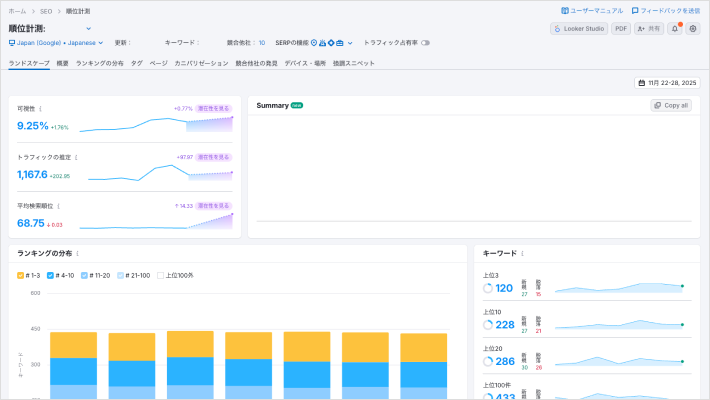Toggle the トラフィック占有率 switch
This screenshot has height=400, width=710.
tap(425, 43)
